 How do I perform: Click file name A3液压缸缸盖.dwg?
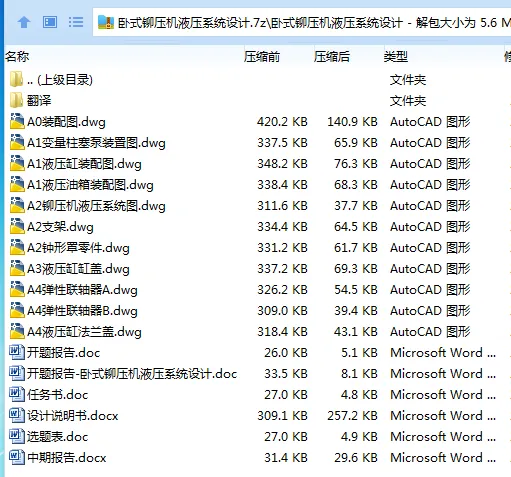[78, 269]
